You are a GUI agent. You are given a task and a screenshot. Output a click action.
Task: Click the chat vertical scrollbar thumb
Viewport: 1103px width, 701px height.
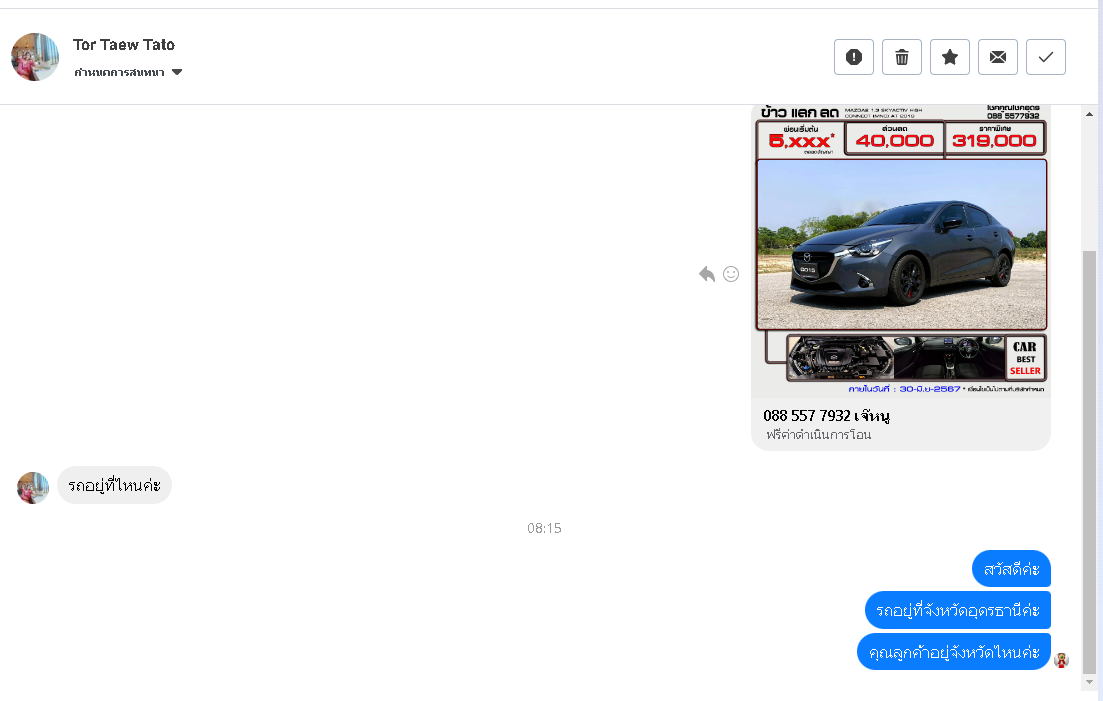click(x=1089, y=462)
